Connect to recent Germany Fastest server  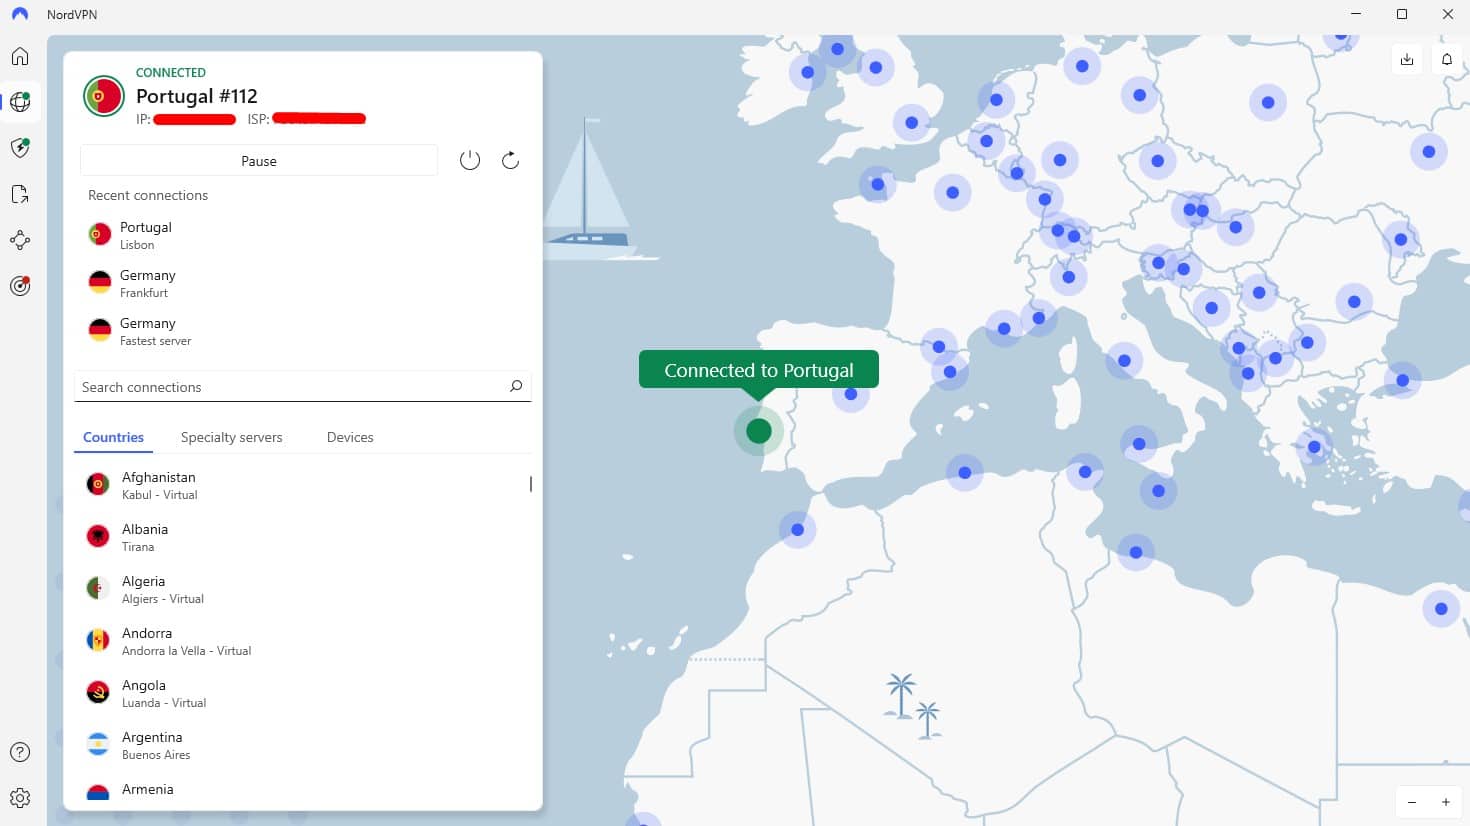[302, 331]
